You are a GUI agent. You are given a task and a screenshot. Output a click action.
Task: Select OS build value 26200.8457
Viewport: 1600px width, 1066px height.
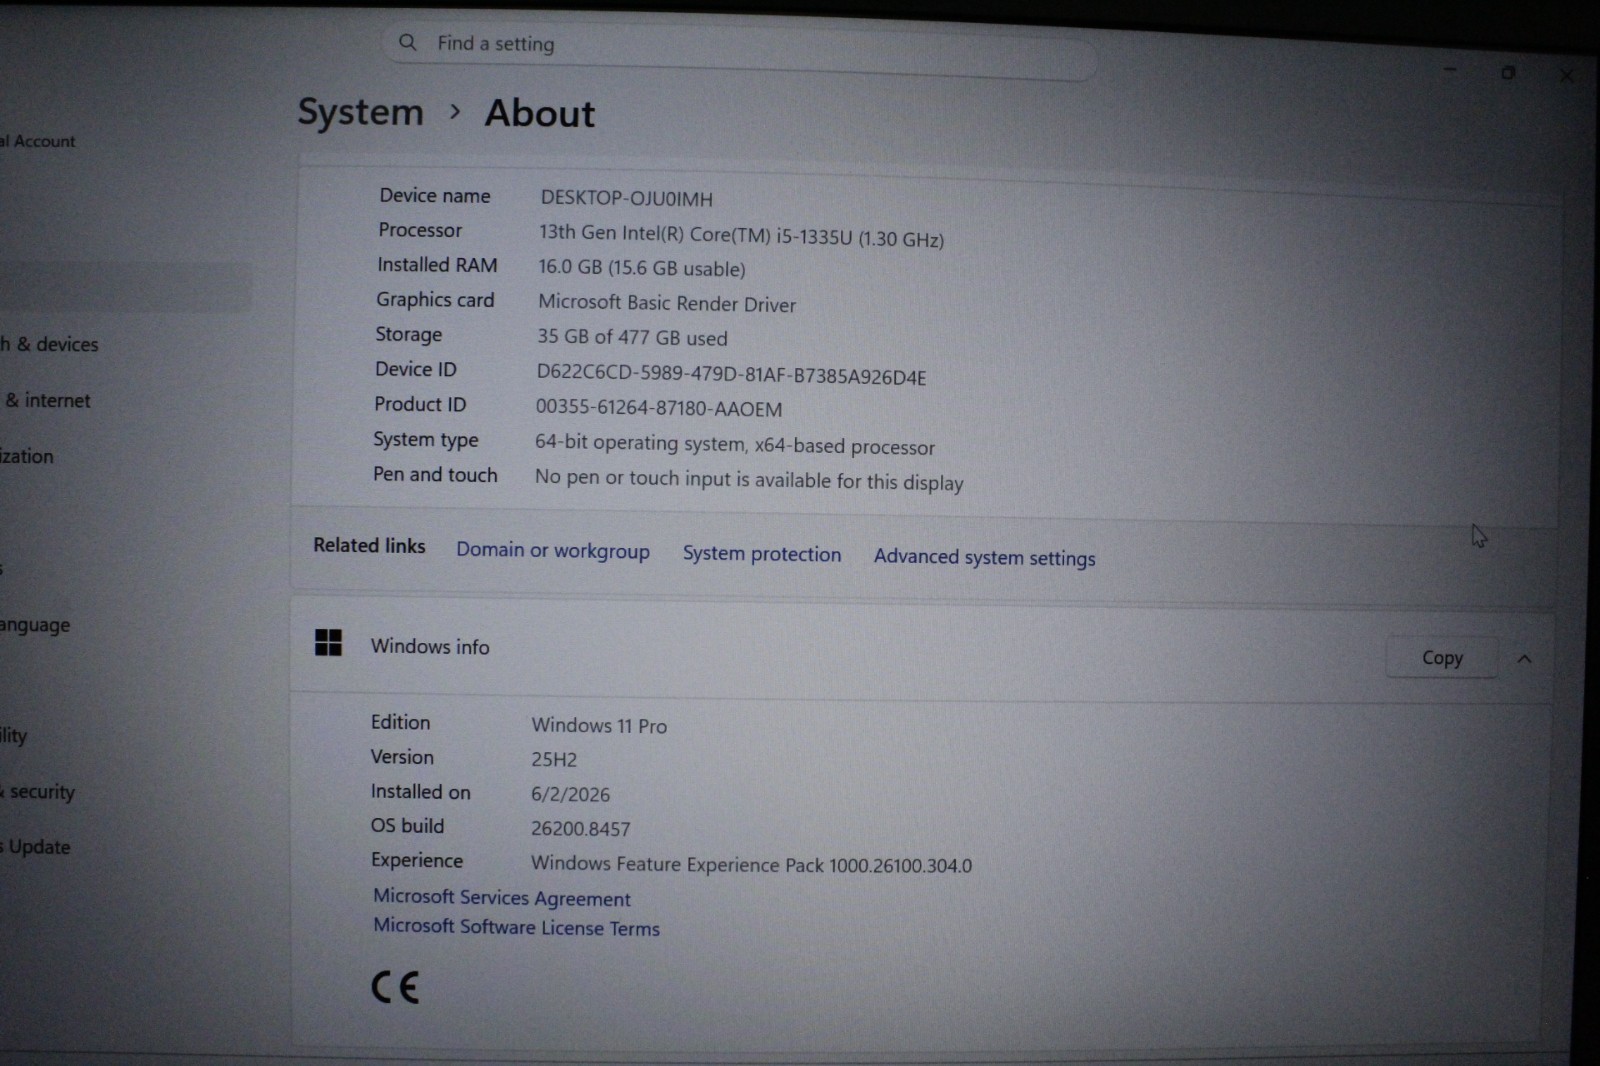[581, 828]
